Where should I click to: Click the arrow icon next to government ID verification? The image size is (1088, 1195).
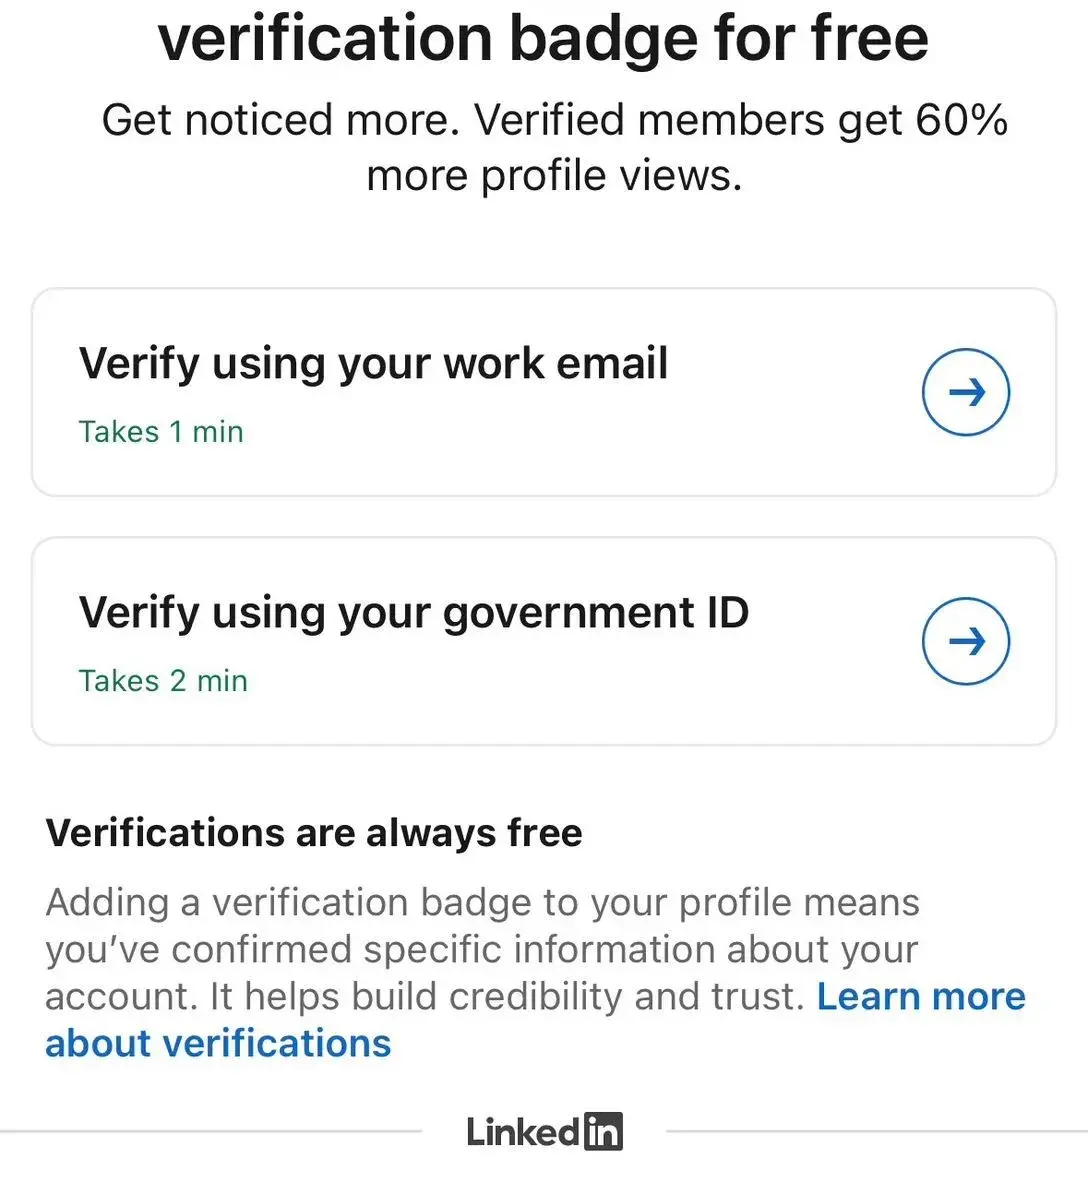[965, 641]
